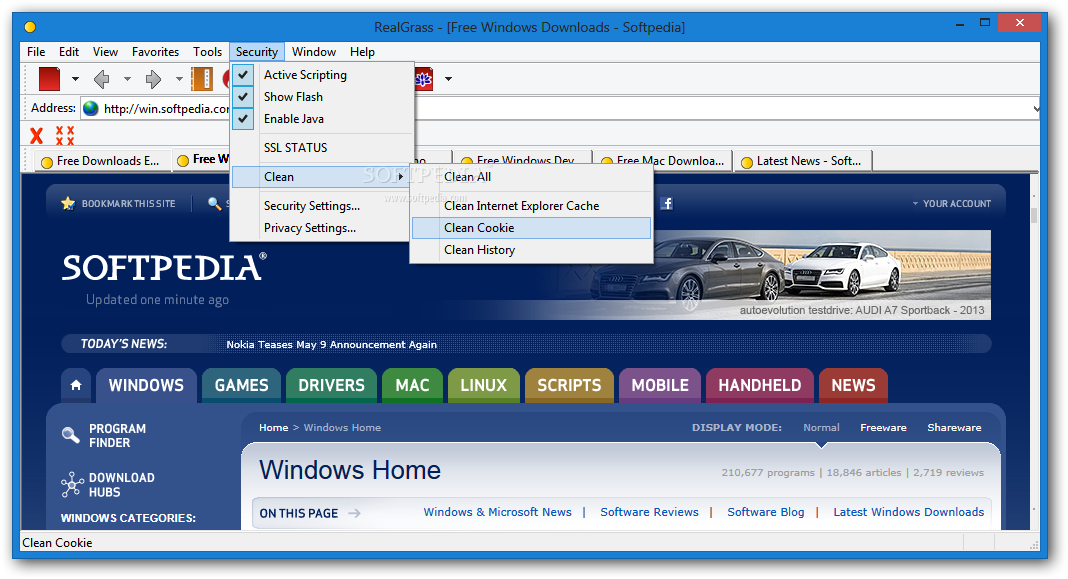Open the HANDHELD category tab

760,386
